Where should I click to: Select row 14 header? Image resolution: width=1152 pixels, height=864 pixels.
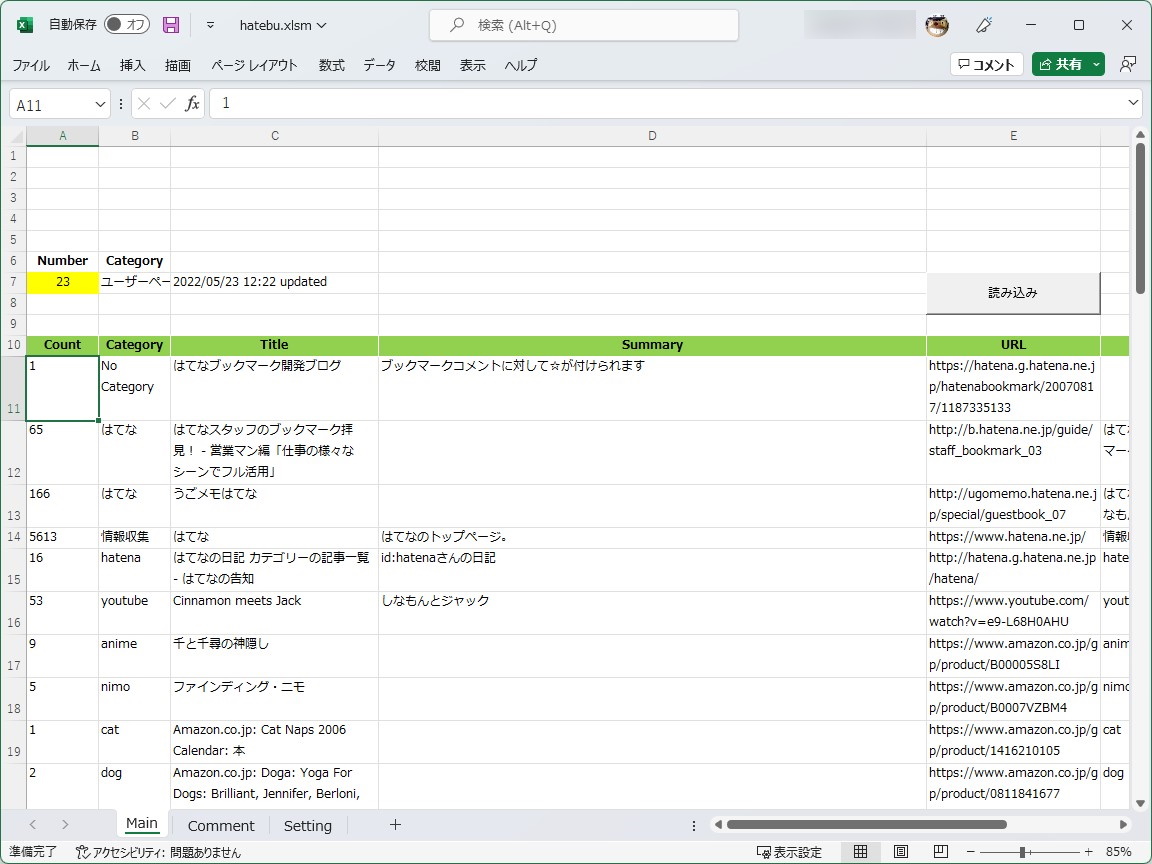[13, 537]
